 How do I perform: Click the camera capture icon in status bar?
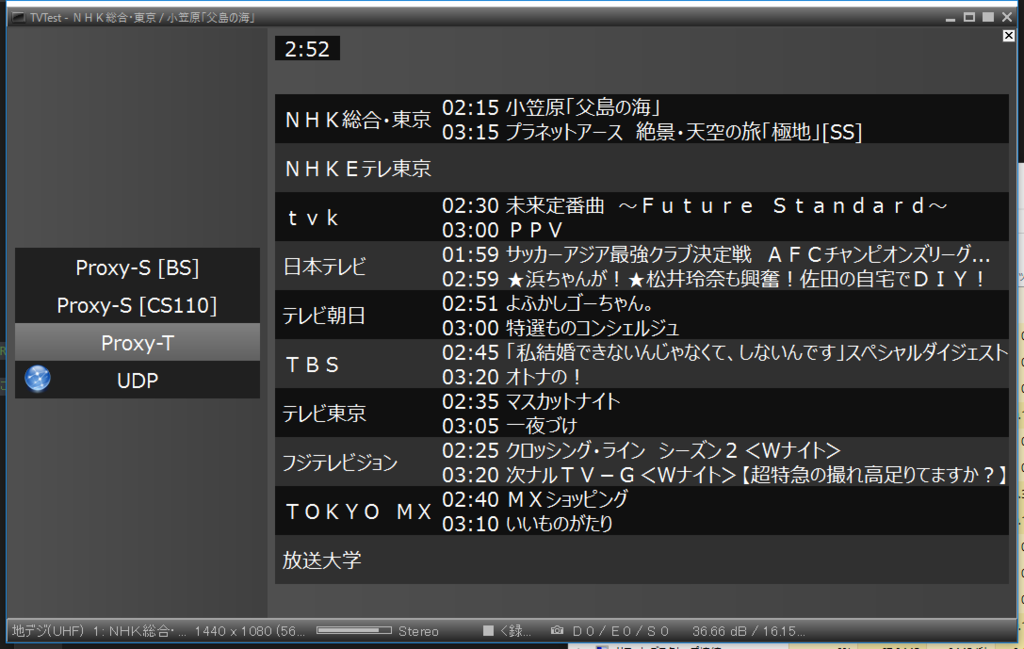click(x=556, y=631)
